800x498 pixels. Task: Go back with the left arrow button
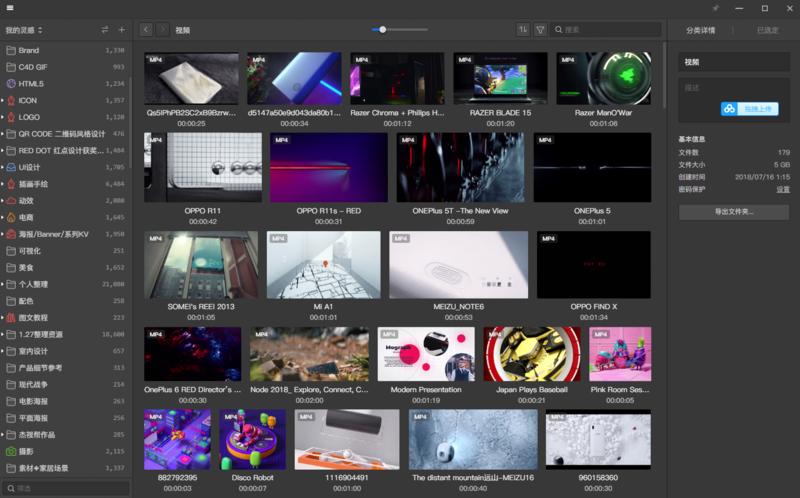147,30
